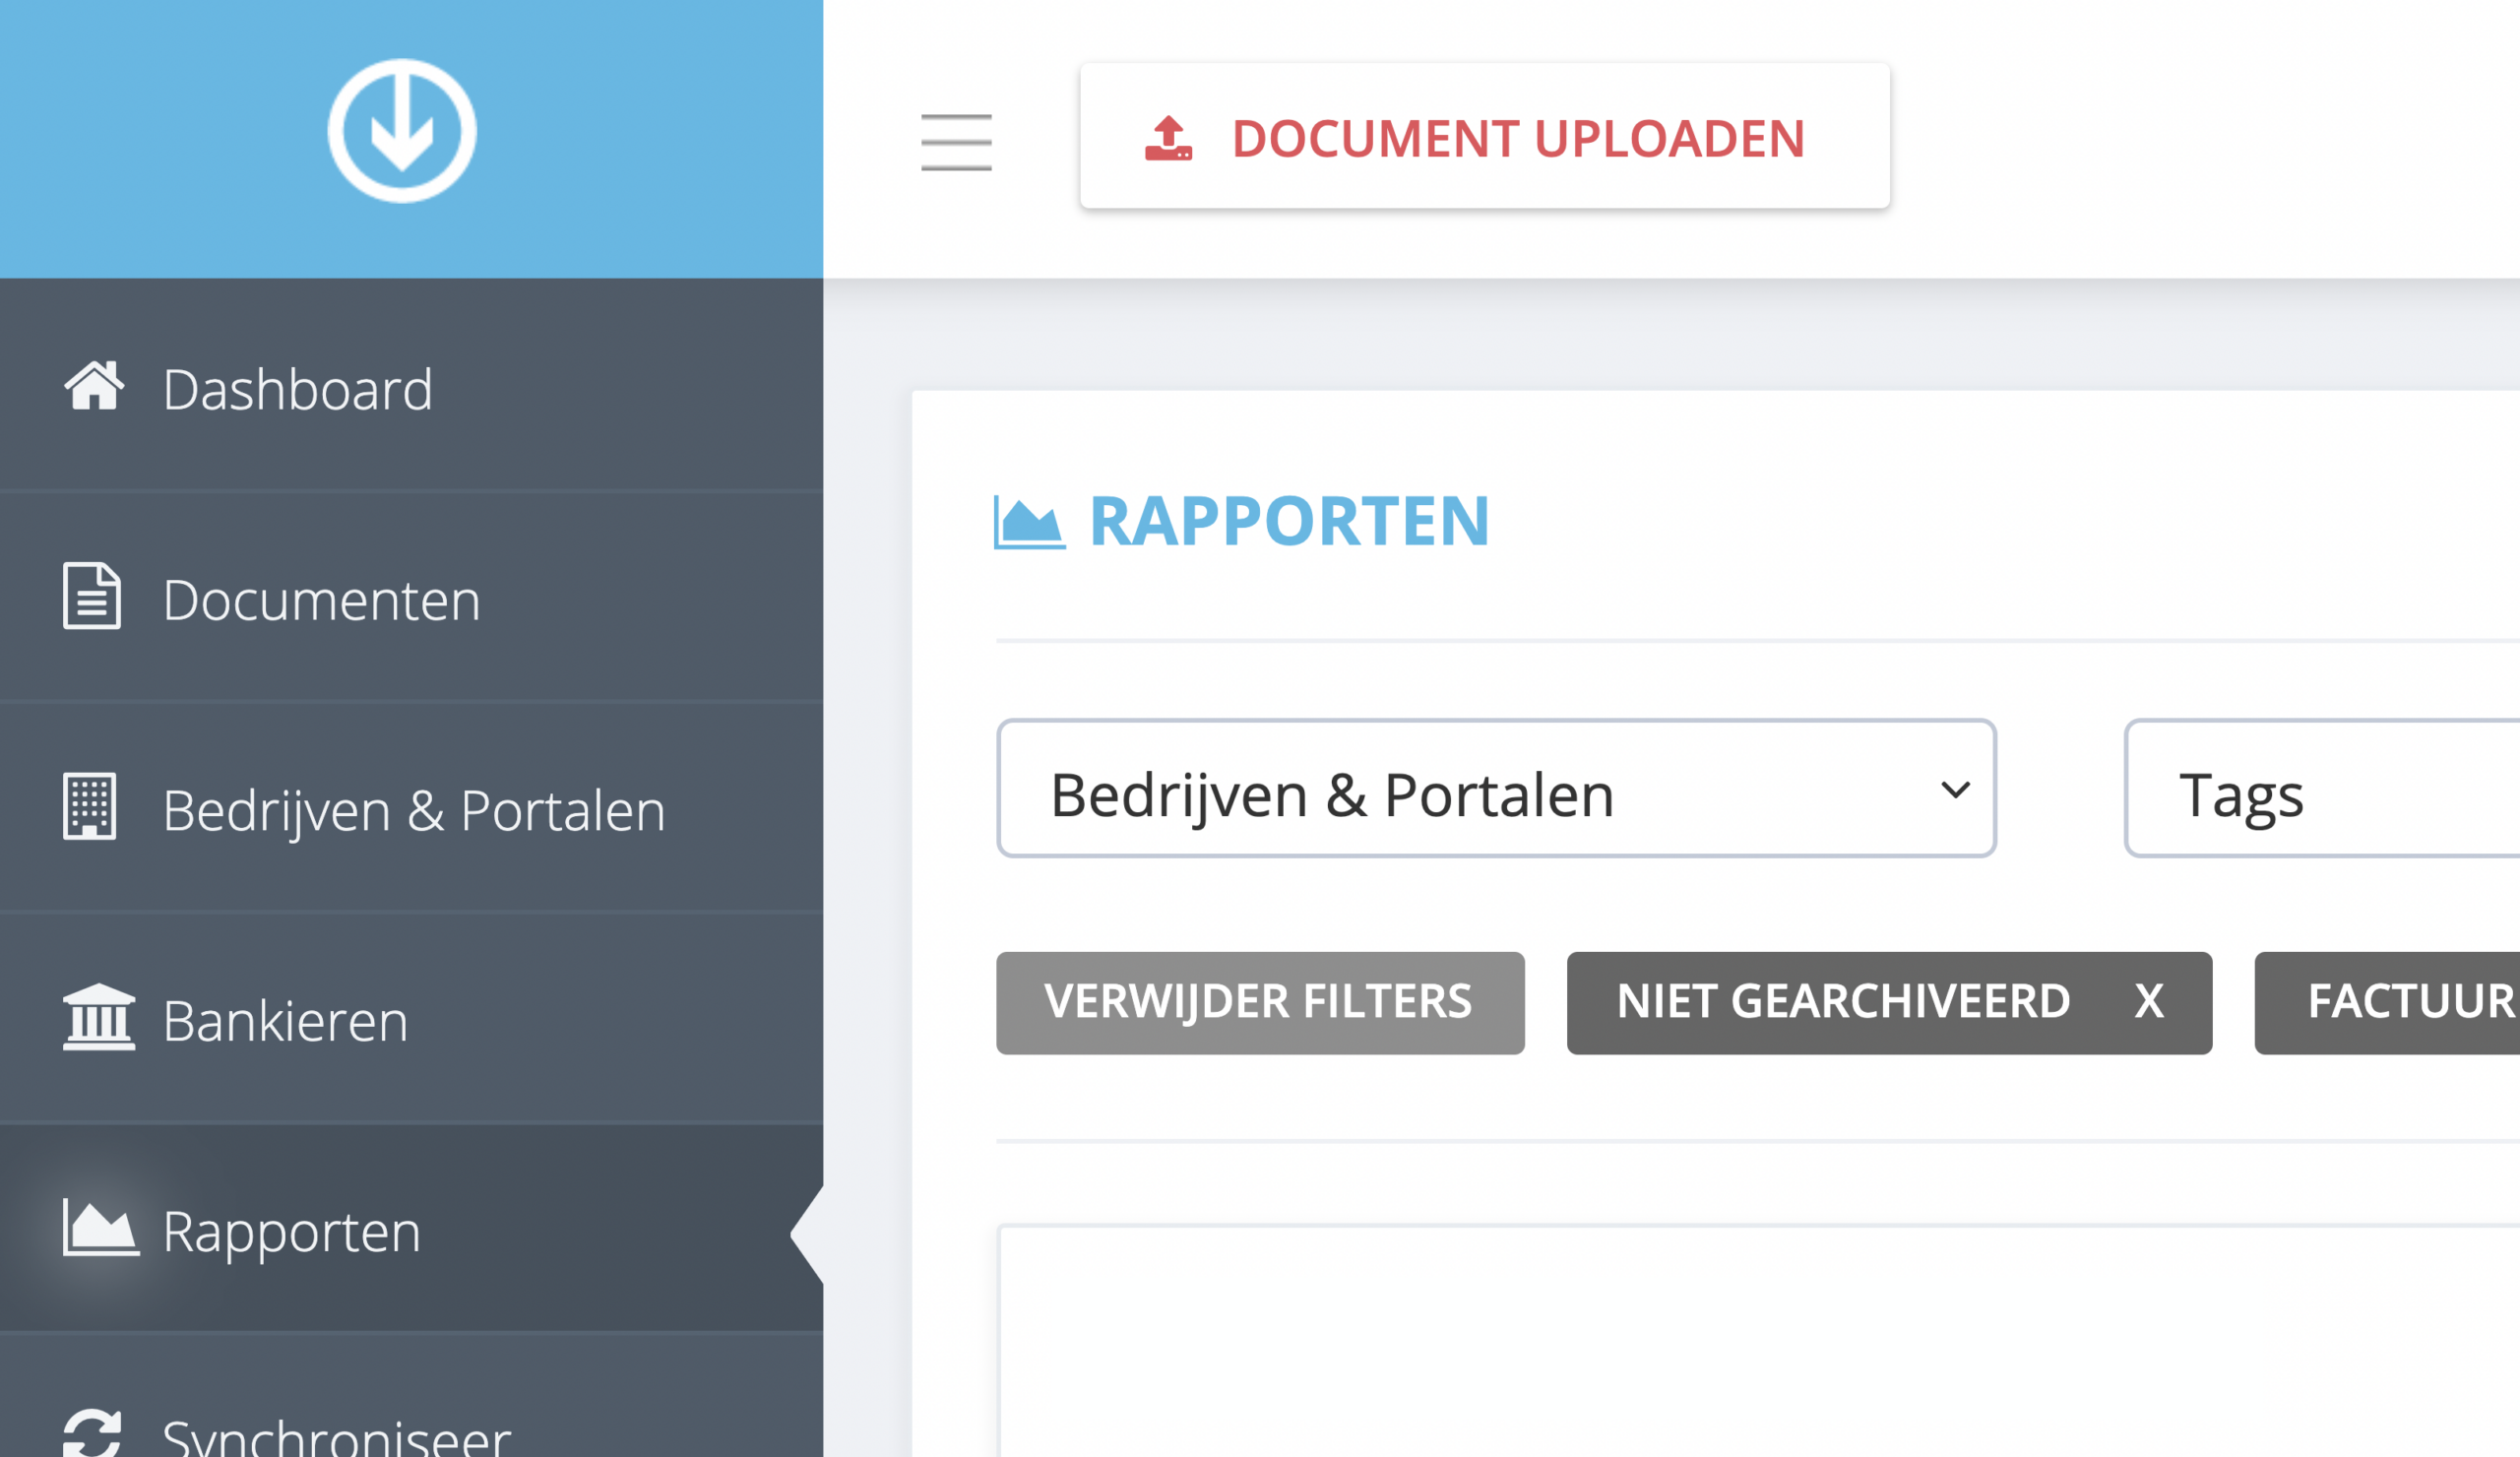Click the FACTUUR filter chip

[2388, 1003]
